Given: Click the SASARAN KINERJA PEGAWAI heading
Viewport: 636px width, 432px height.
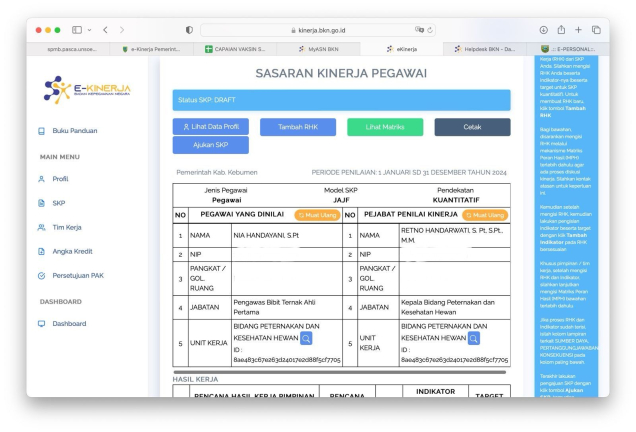Looking at the screenshot, I should (x=341, y=73).
